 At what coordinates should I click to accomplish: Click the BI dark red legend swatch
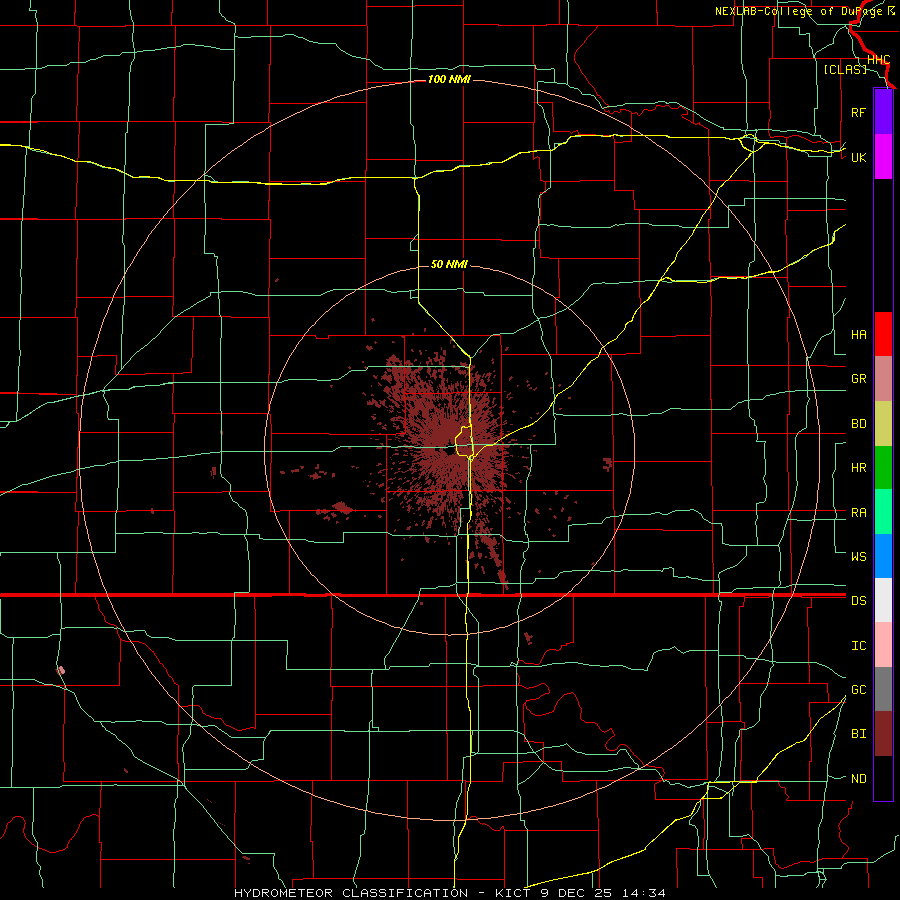coord(883,734)
